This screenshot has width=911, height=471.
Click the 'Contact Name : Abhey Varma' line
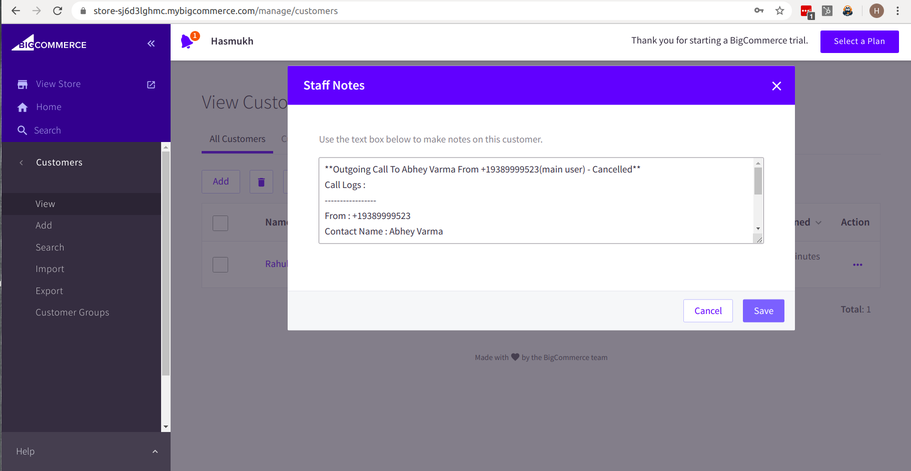(383, 231)
